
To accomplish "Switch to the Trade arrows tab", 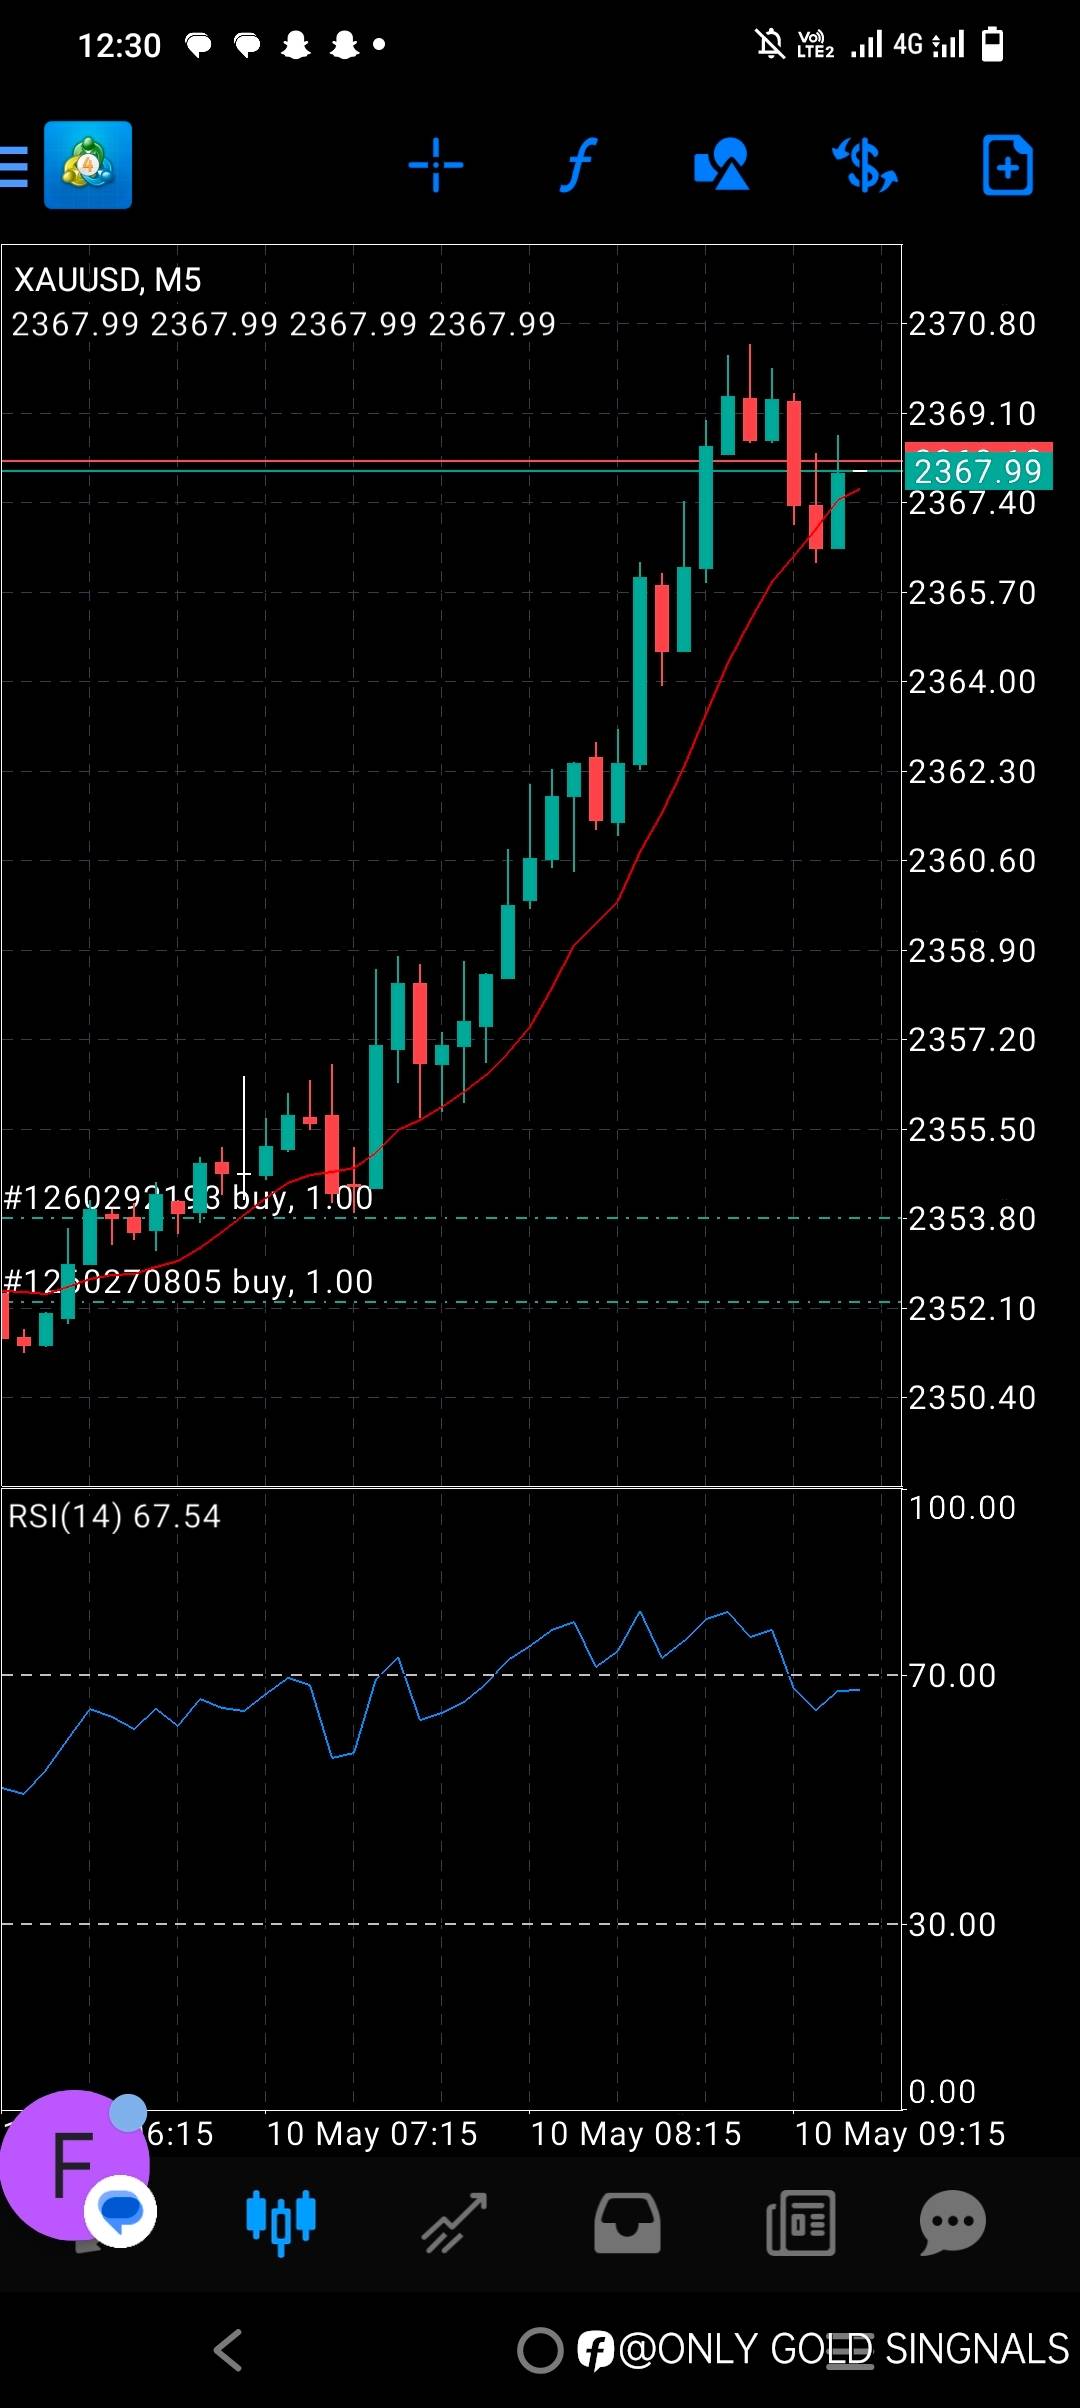I will (x=454, y=2223).
